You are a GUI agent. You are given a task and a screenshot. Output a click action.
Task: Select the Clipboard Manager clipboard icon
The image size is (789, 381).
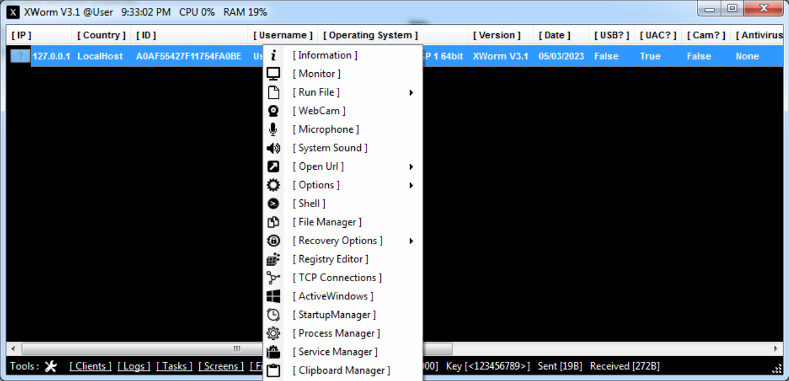pos(273,370)
